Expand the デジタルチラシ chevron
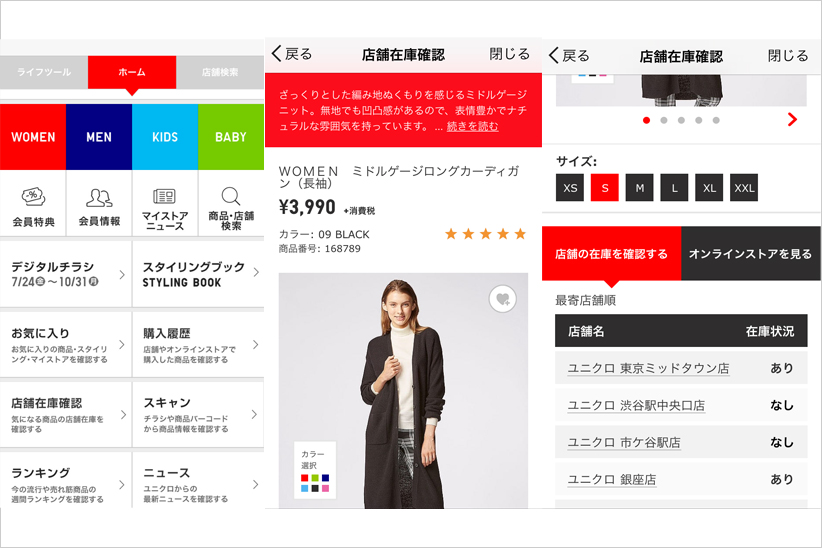Image resolution: width=822 pixels, height=548 pixels. click(x=122, y=274)
